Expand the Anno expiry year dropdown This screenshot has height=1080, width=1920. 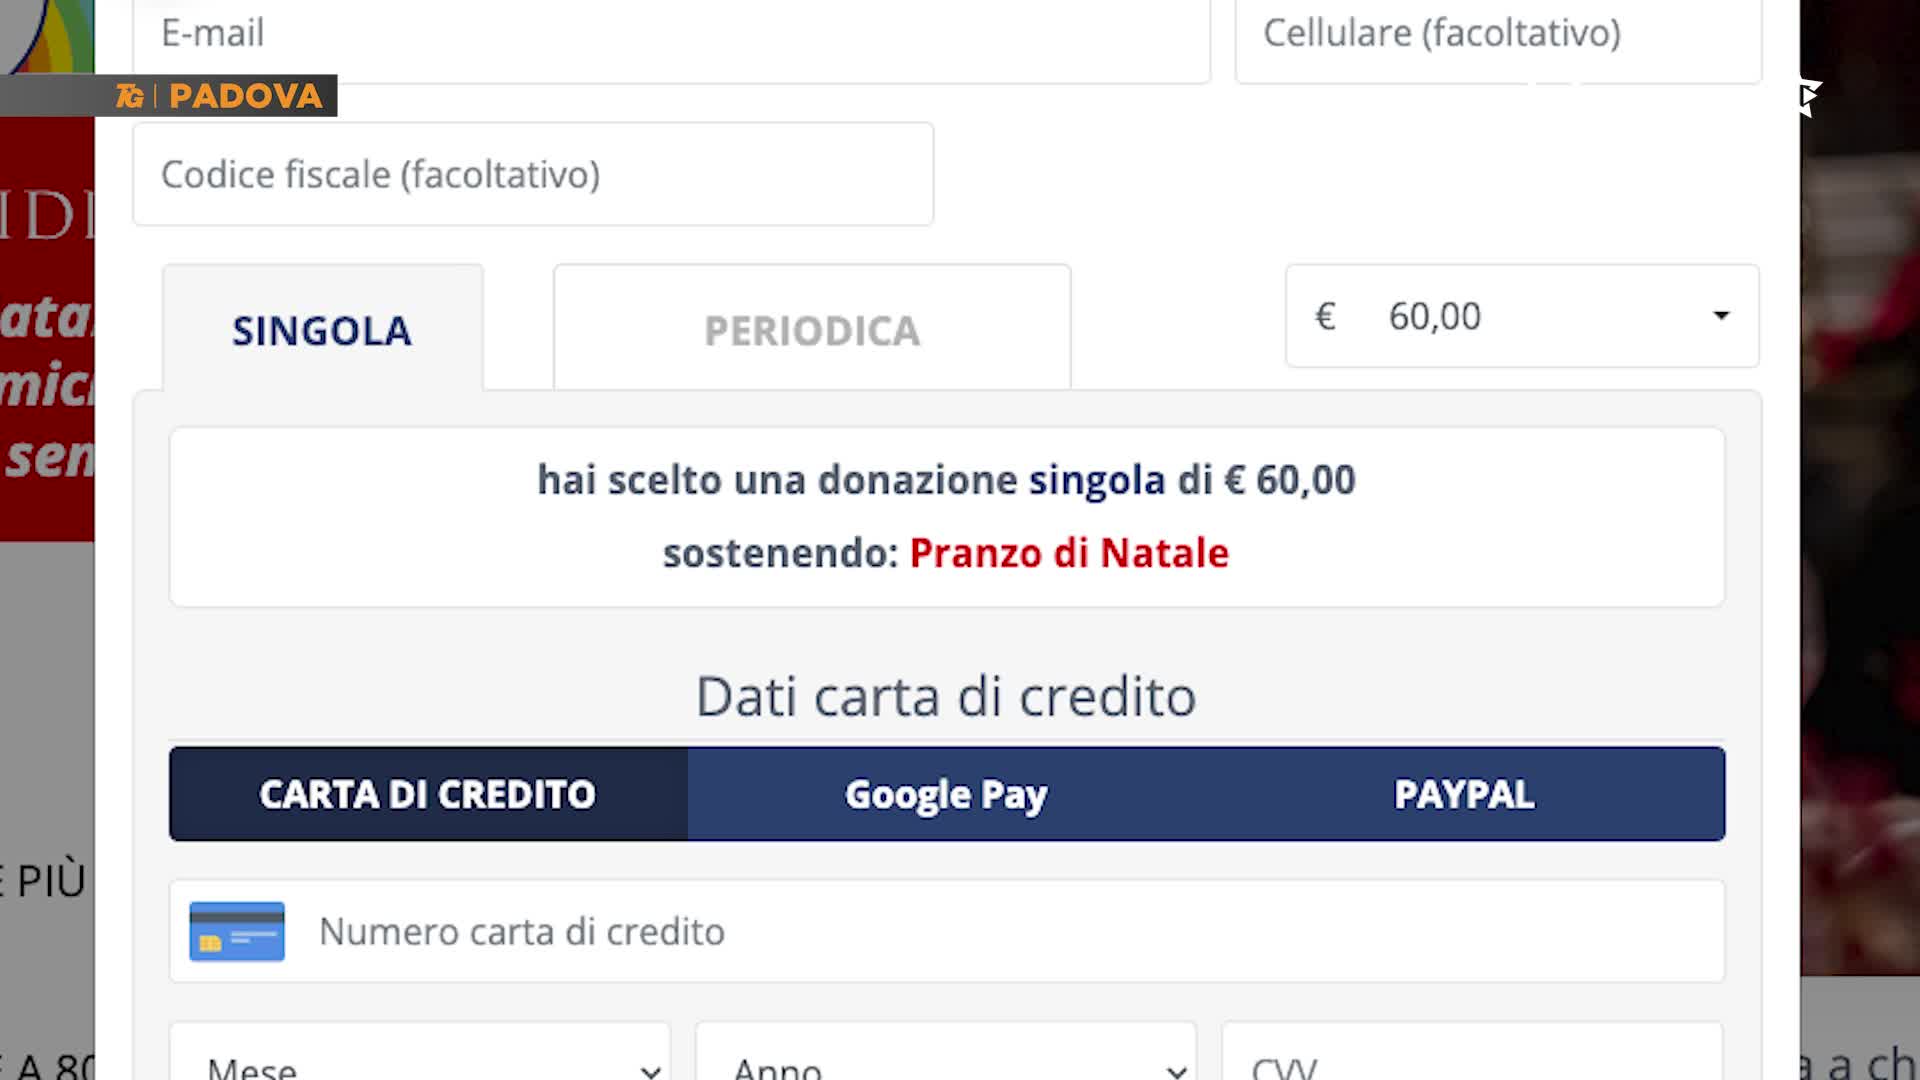point(946,1060)
